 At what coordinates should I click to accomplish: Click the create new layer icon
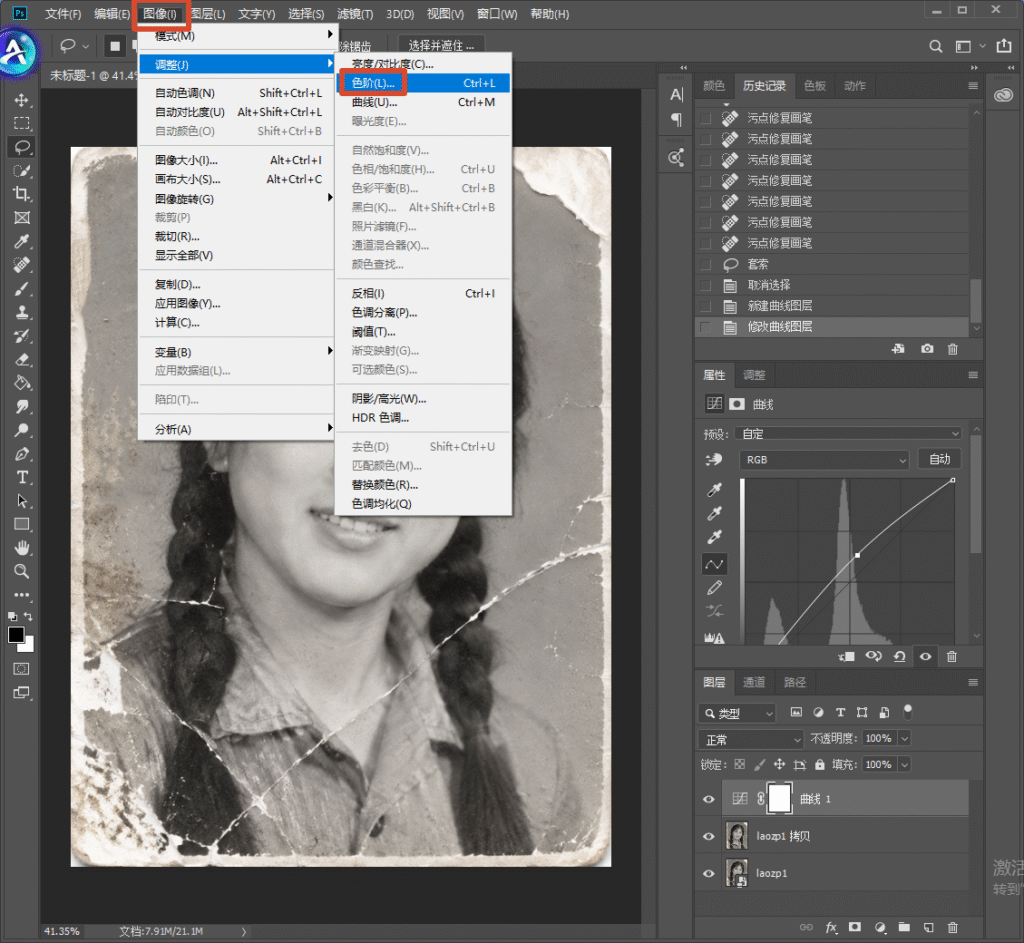click(x=929, y=927)
